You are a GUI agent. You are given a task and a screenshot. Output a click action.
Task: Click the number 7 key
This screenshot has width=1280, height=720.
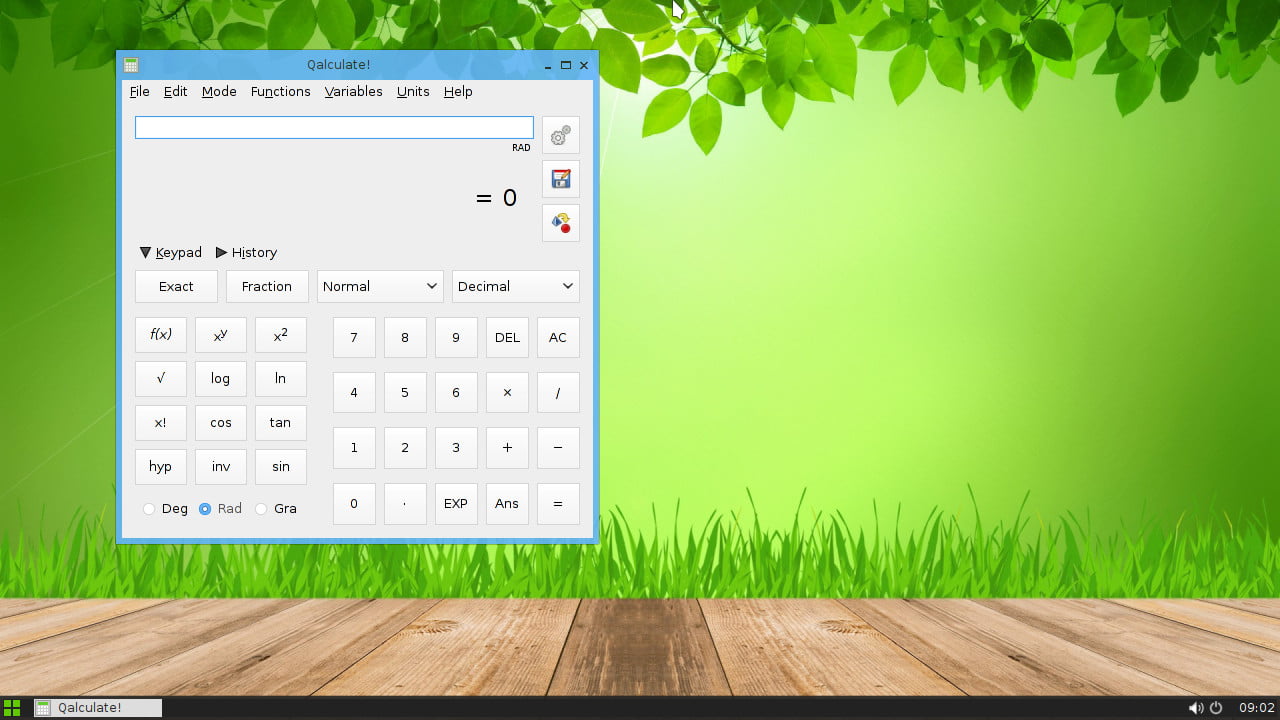click(x=354, y=337)
